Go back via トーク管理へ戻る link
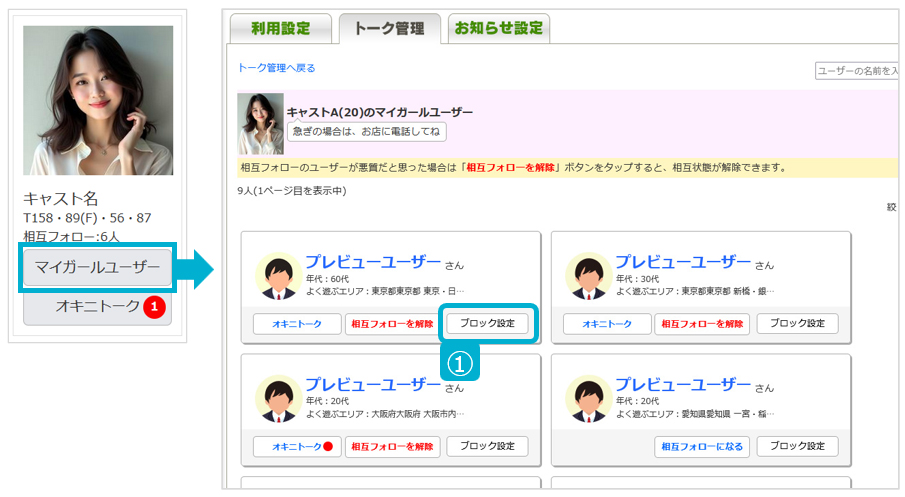 coord(276,68)
